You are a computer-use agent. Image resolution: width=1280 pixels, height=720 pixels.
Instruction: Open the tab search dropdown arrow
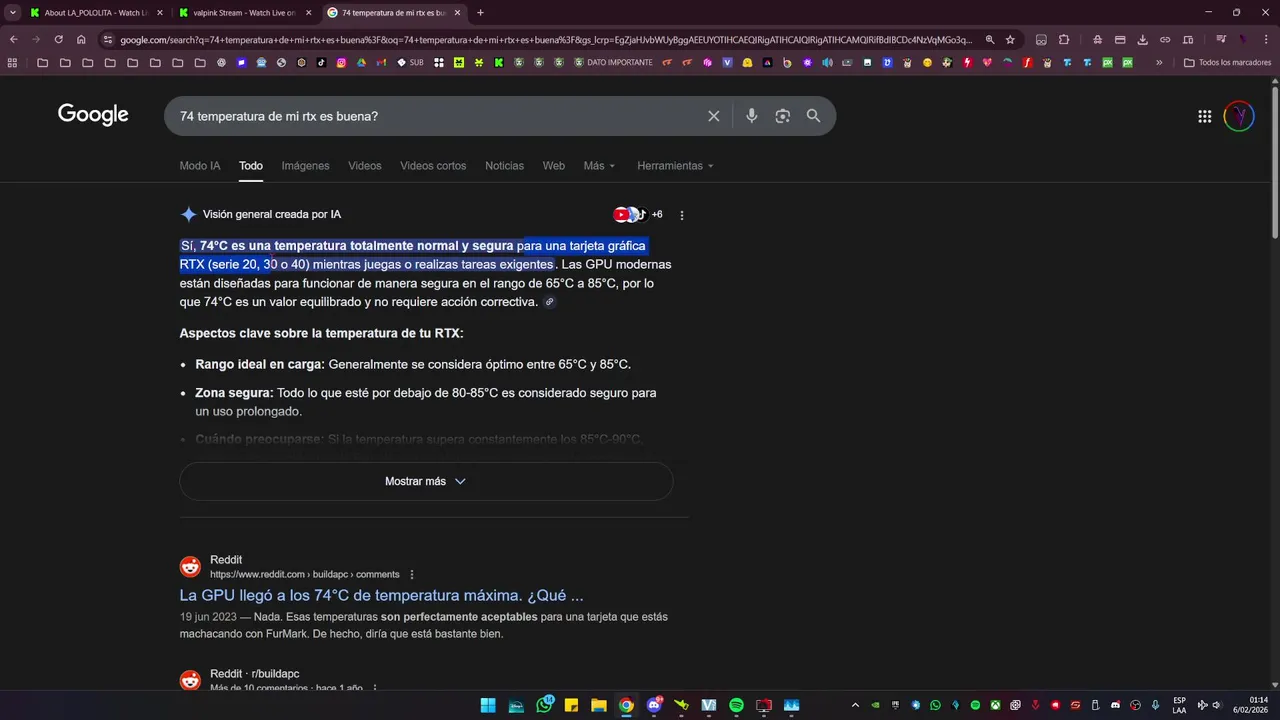tap(13, 13)
